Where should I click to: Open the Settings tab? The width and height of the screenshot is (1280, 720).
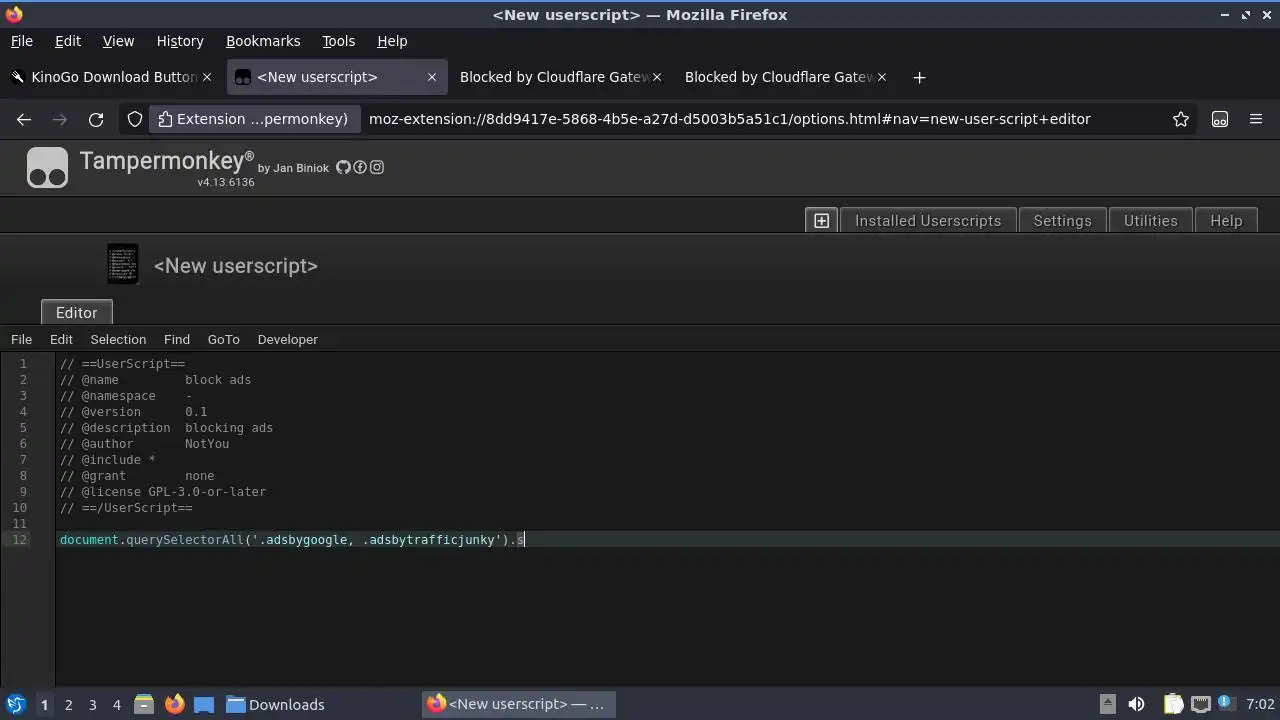(x=1062, y=221)
